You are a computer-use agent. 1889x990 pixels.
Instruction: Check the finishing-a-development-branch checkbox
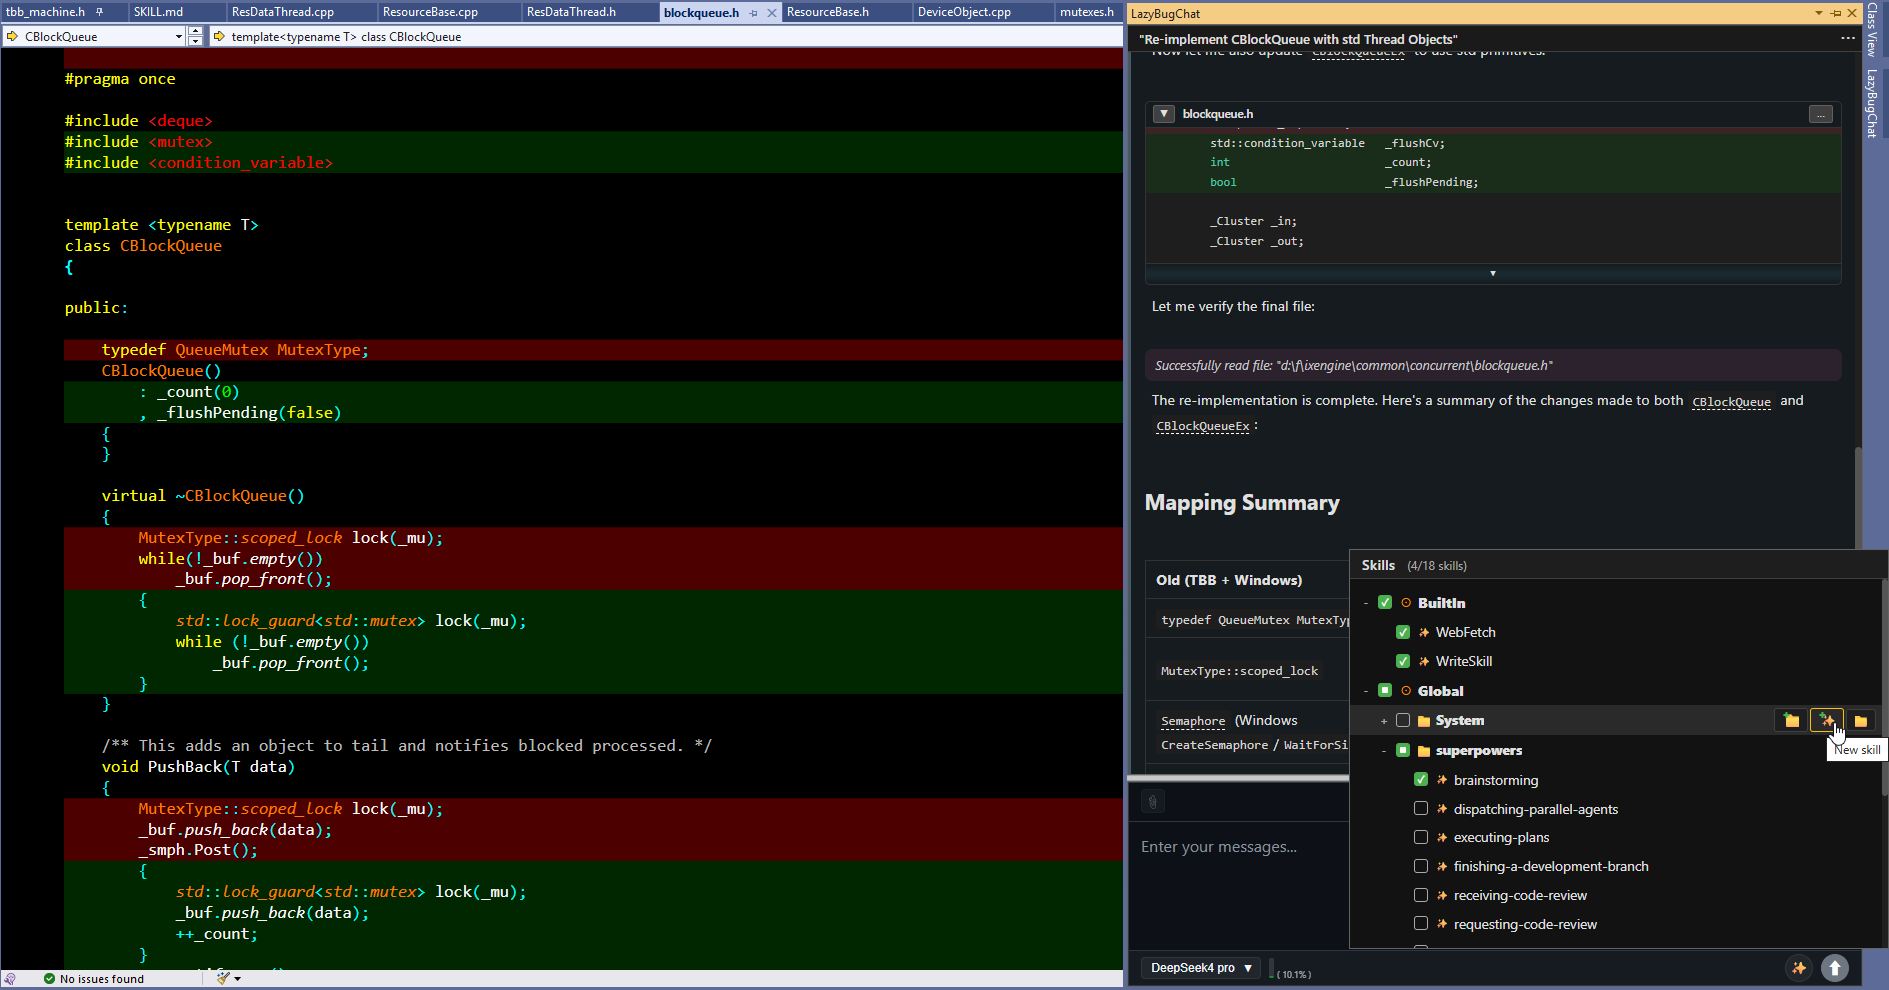[1421, 866]
